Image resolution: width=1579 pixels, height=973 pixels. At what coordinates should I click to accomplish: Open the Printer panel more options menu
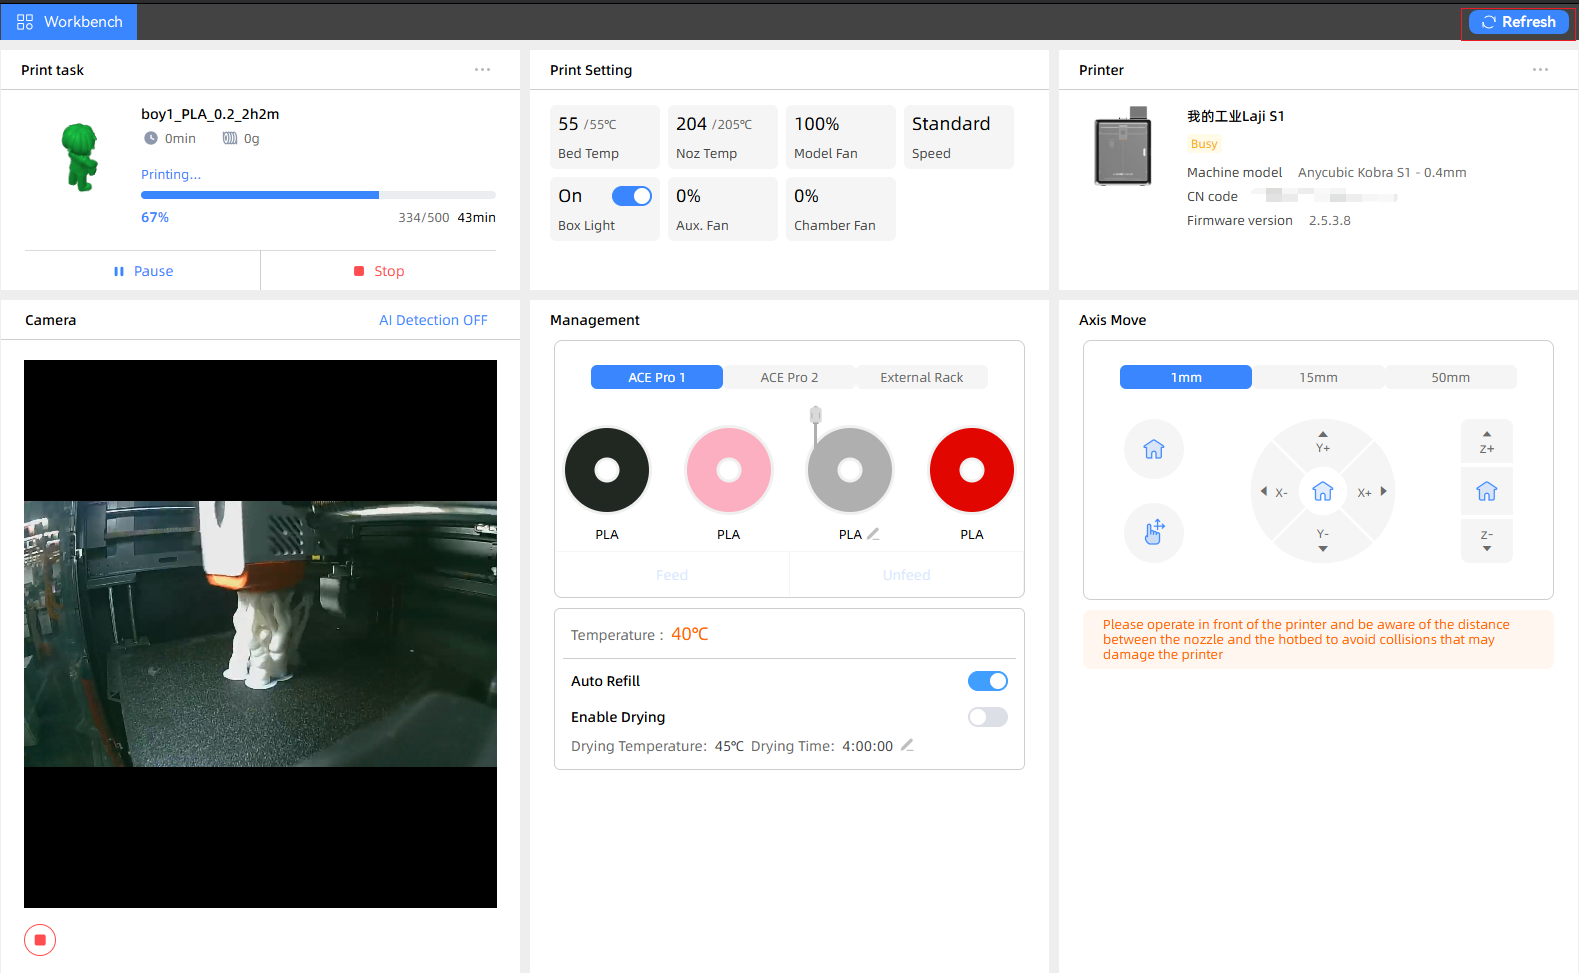[x=1540, y=70]
